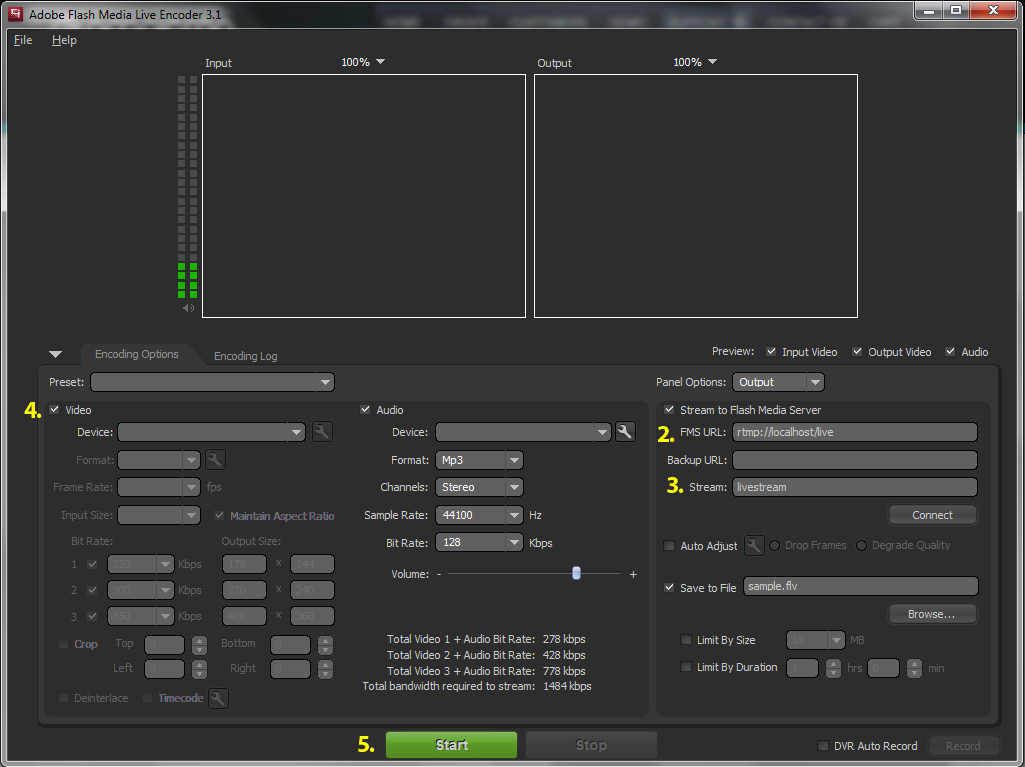
Task: Open the audio Format Mp3 dropdown
Action: point(479,460)
